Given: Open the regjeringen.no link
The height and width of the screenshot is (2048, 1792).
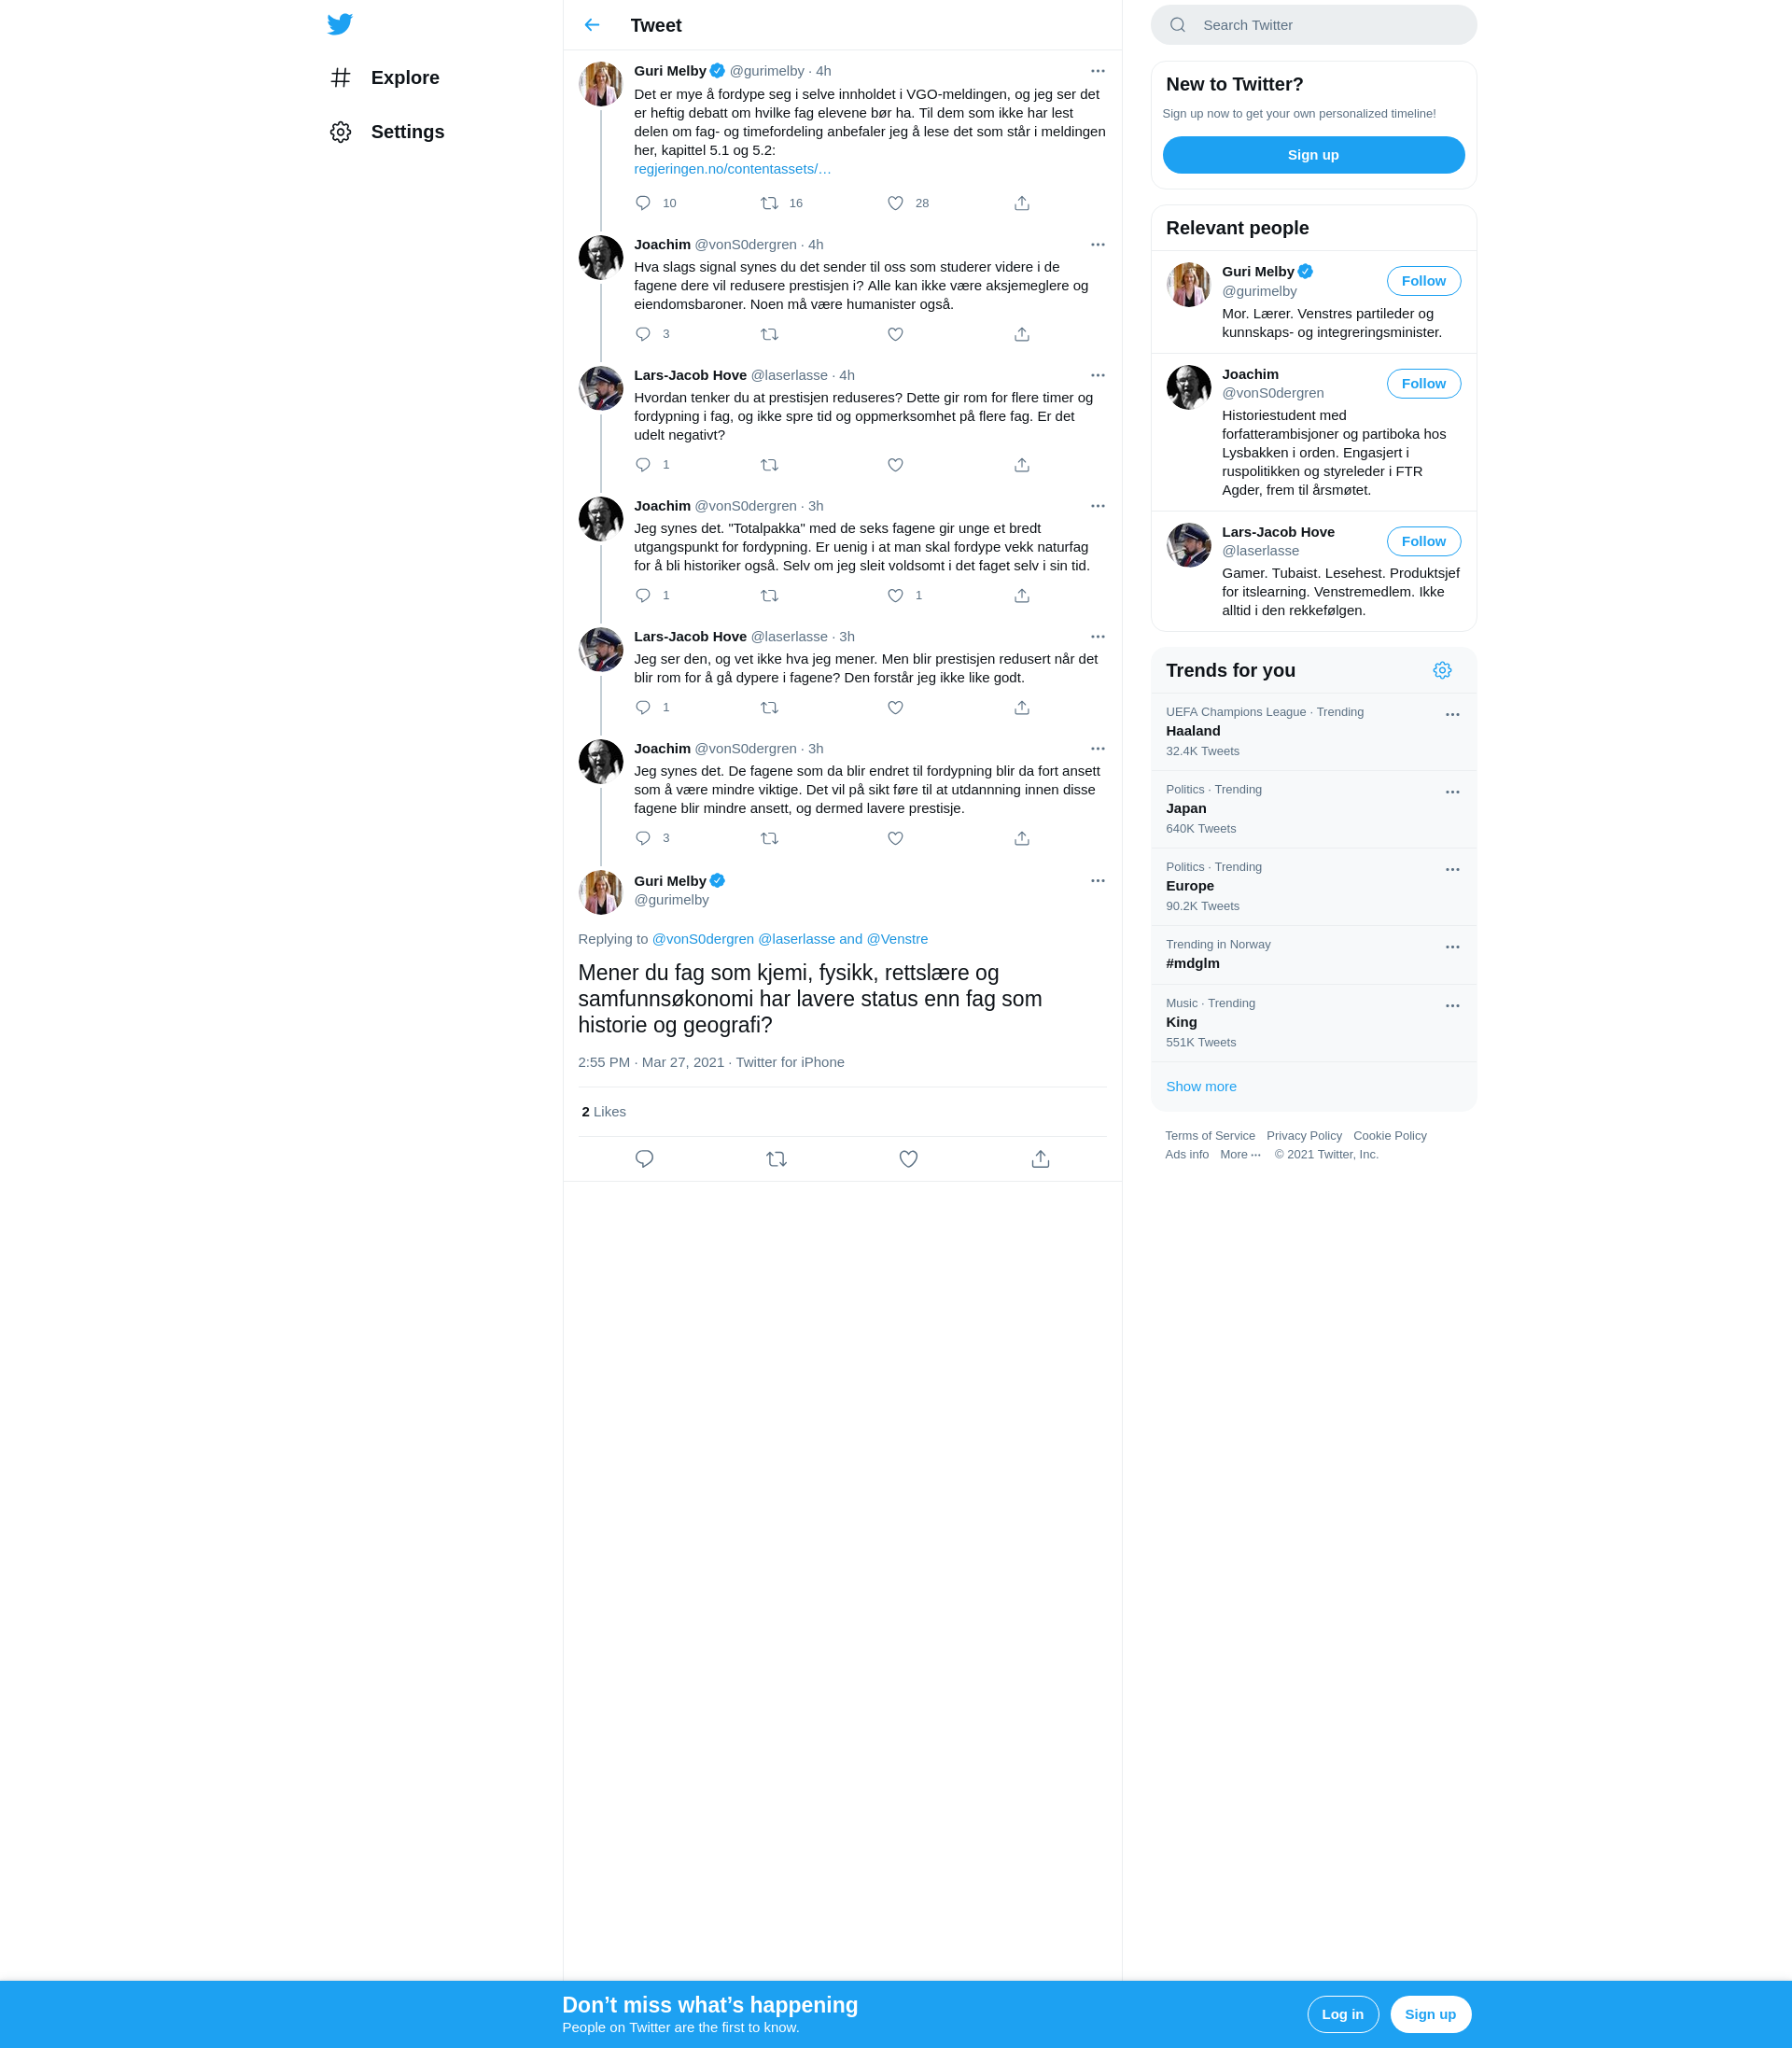Looking at the screenshot, I should 732,169.
